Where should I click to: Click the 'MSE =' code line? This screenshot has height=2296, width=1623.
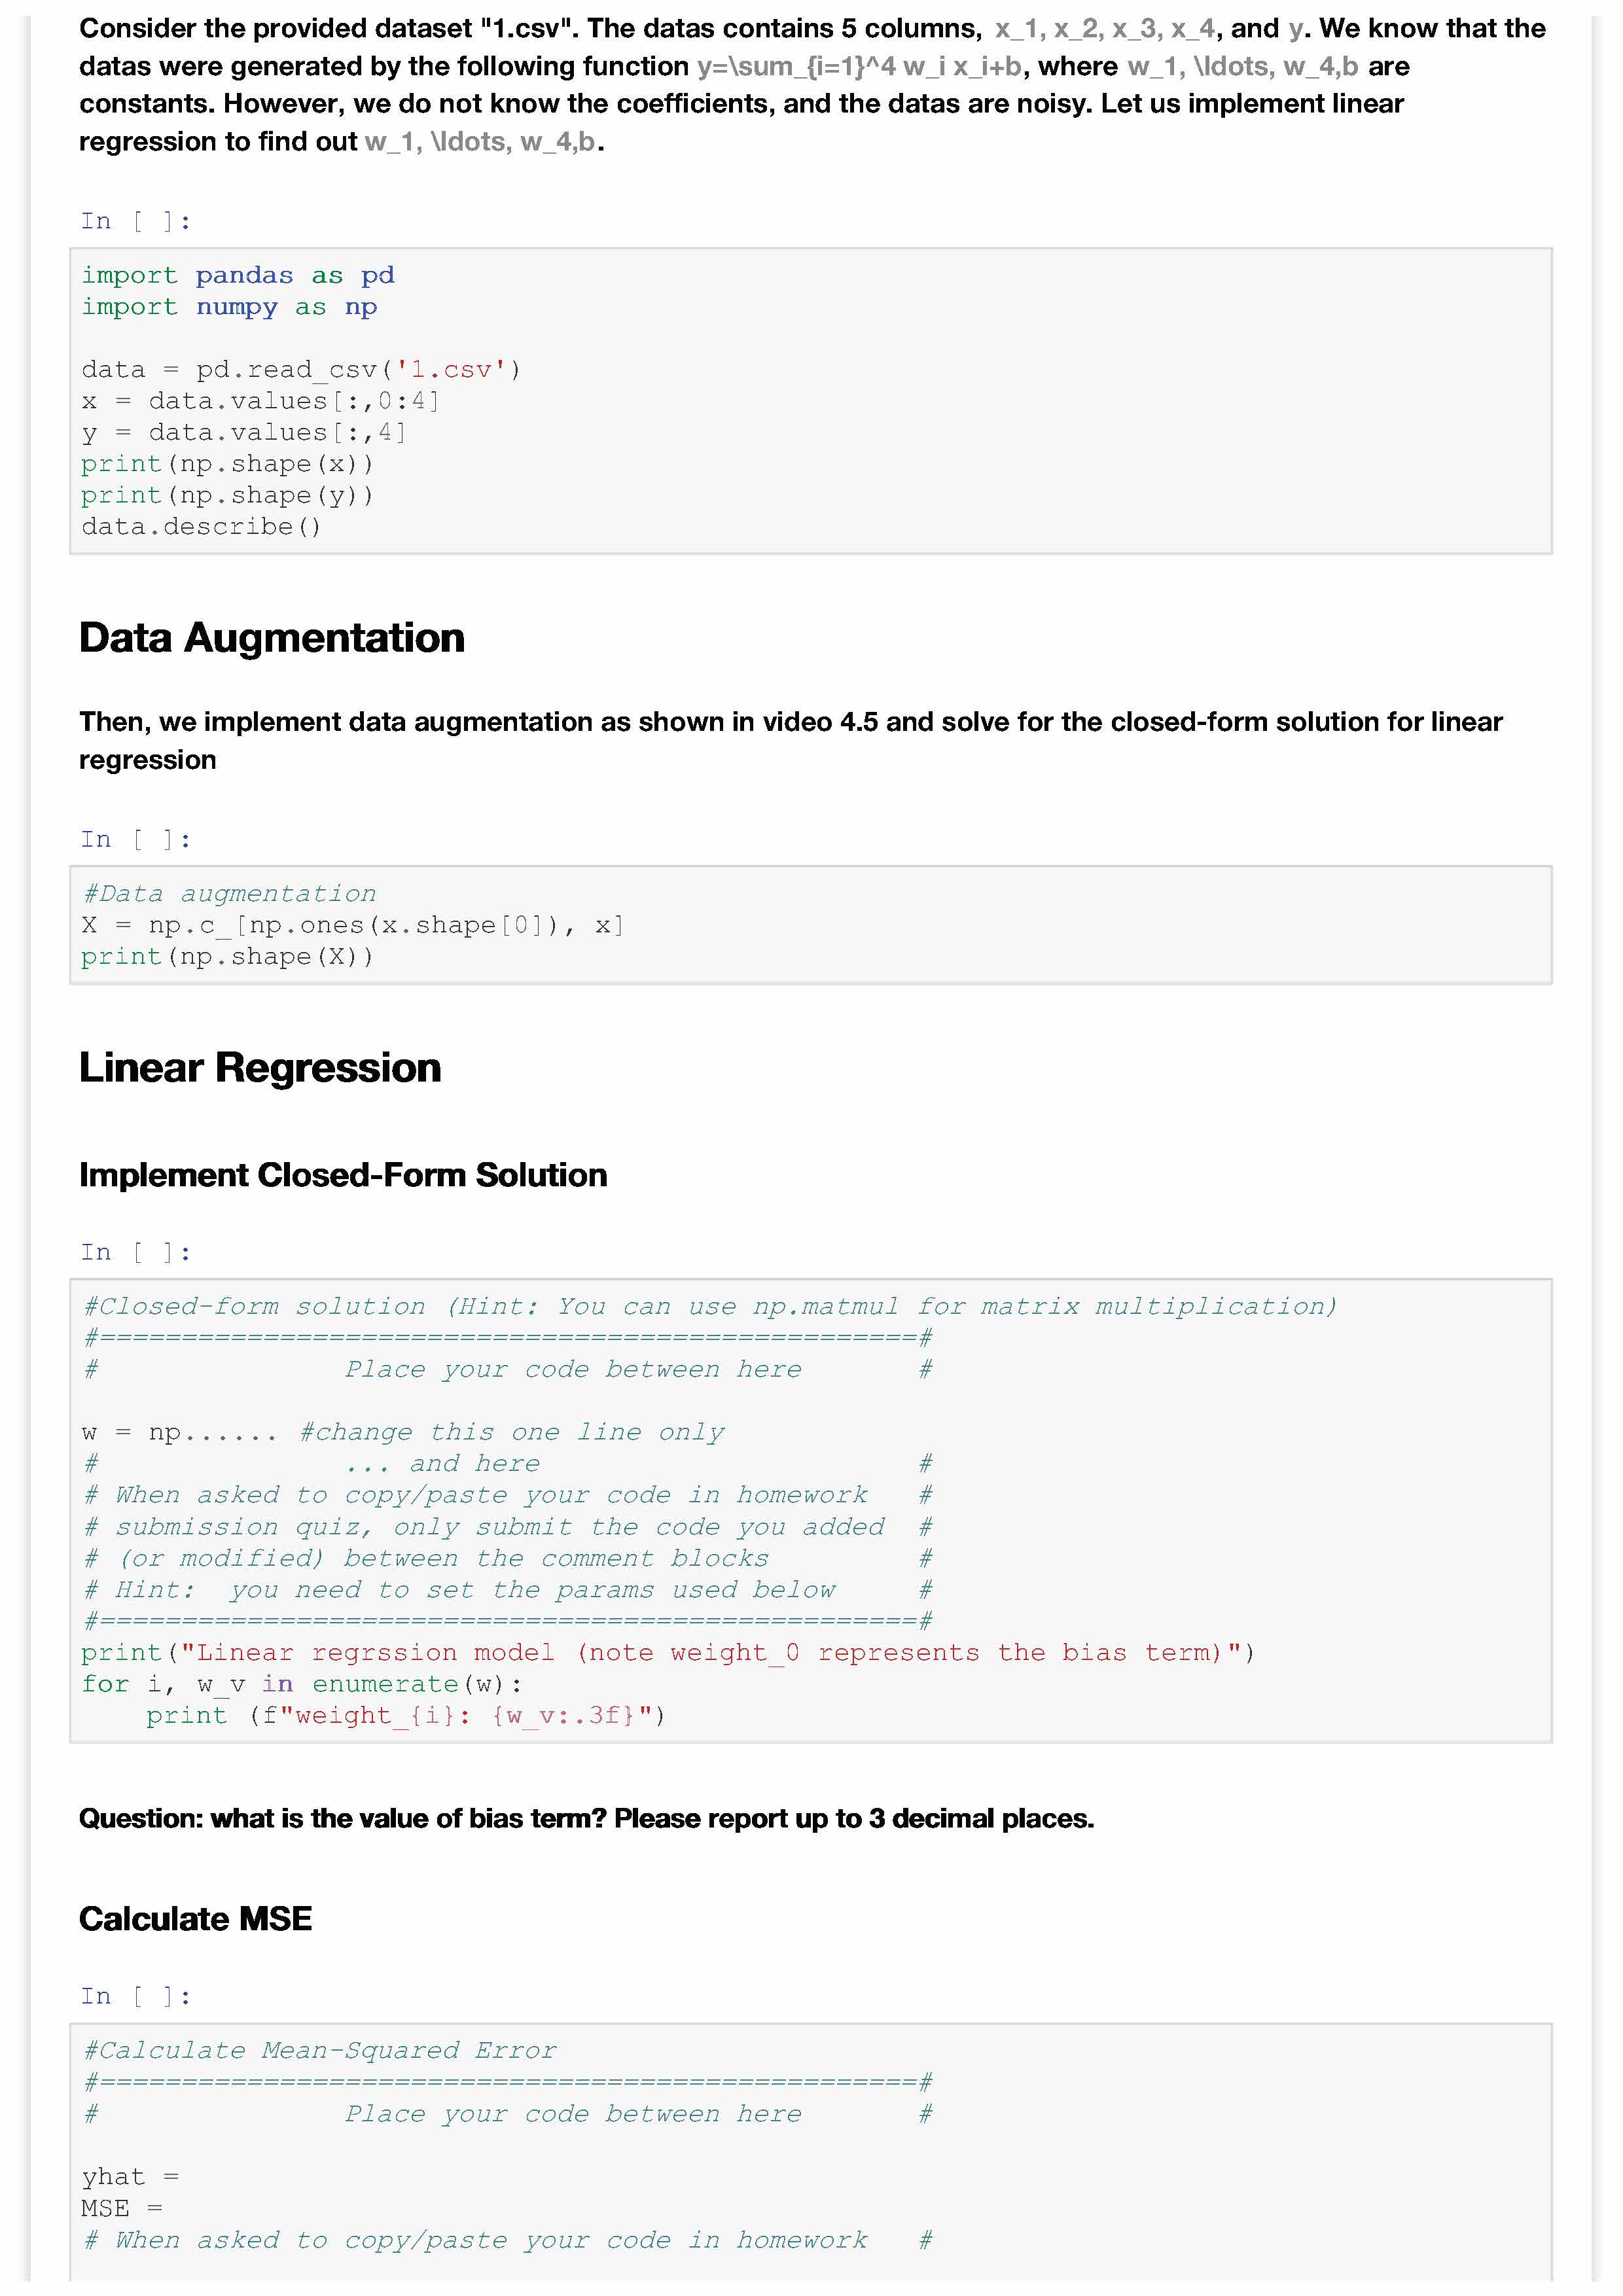[122, 2208]
